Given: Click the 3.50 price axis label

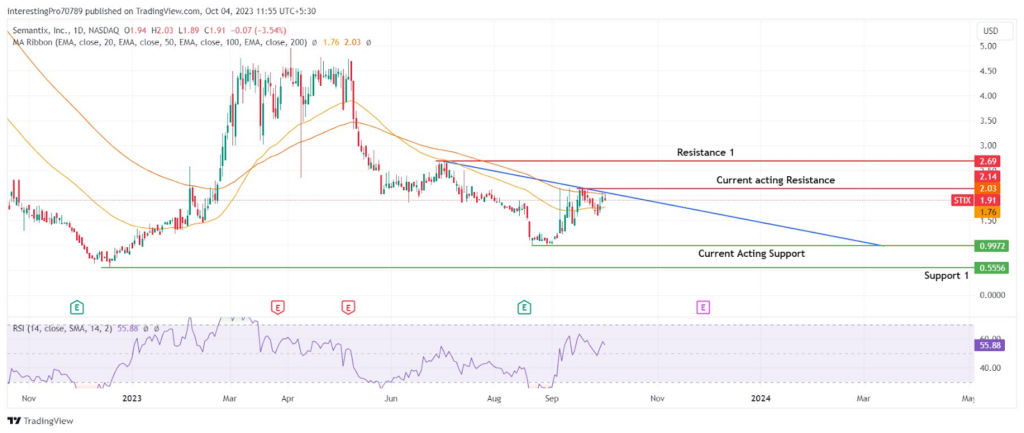Looking at the screenshot, I should 987,121.
